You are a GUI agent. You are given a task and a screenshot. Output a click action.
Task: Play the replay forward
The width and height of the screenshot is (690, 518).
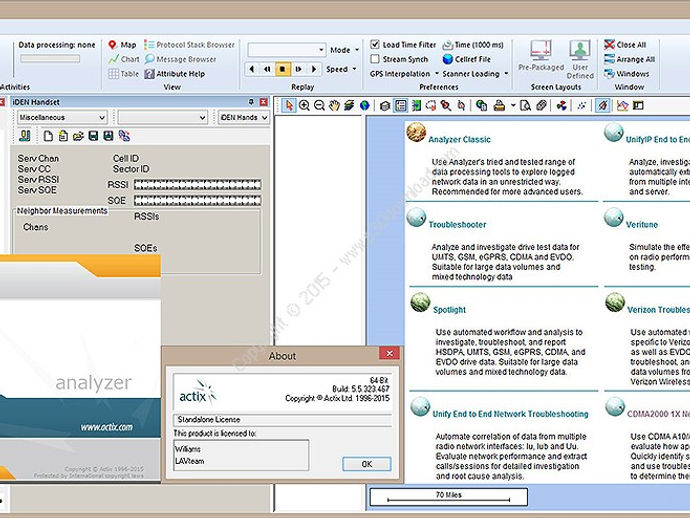tap(314, 69)
